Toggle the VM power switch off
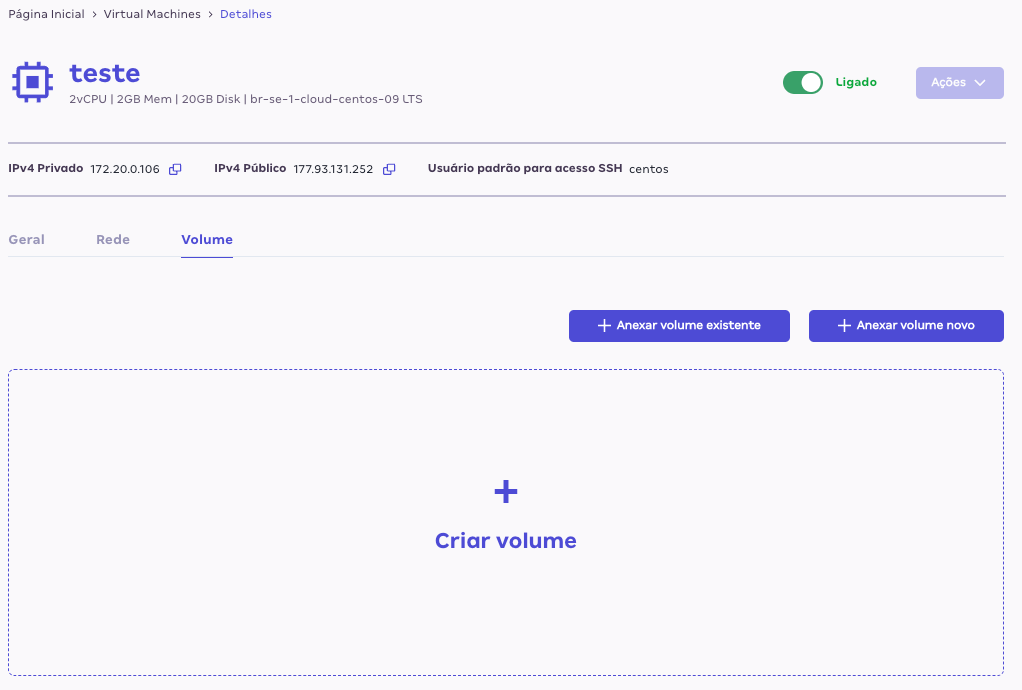The height and width of the screenshot is (690, 1022). tap(802, 82)
